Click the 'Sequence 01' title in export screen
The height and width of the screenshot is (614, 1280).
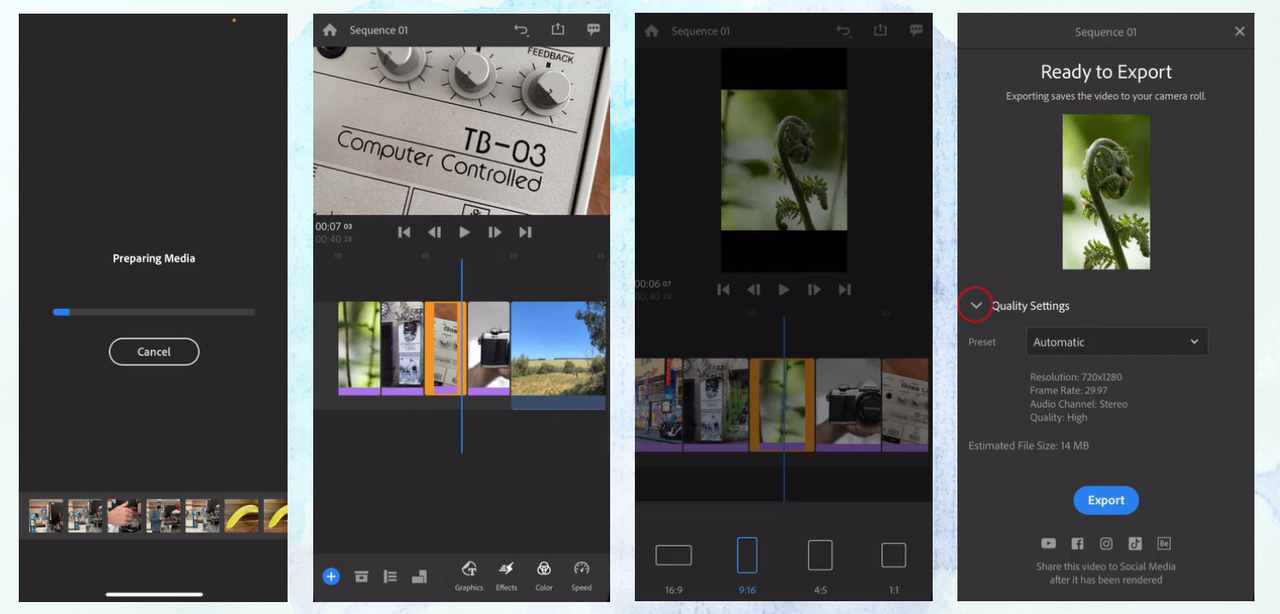click(x=1106, y=32)
